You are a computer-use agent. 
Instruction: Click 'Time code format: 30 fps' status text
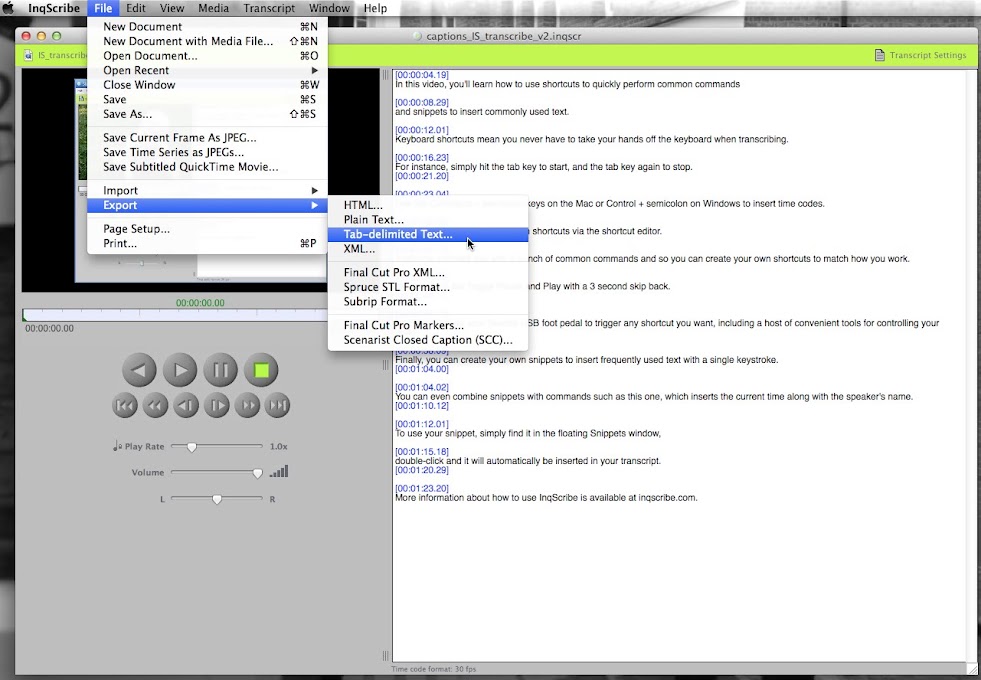coord(434,669)
